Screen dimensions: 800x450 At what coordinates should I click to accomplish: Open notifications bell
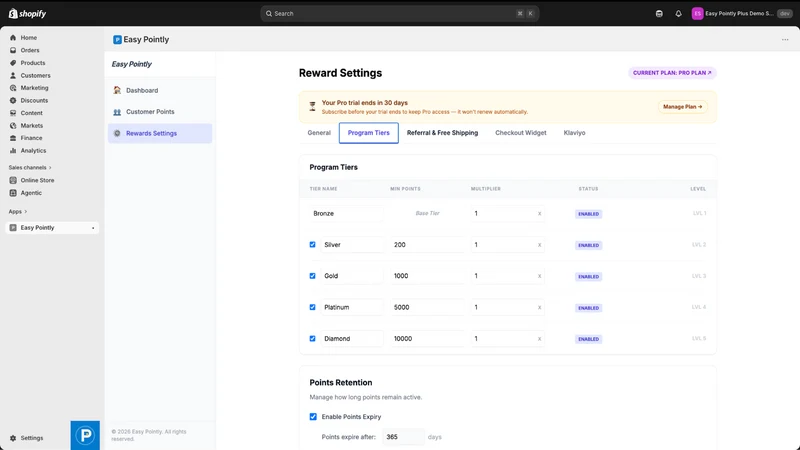pyautogui.click(x=678, y=14)
